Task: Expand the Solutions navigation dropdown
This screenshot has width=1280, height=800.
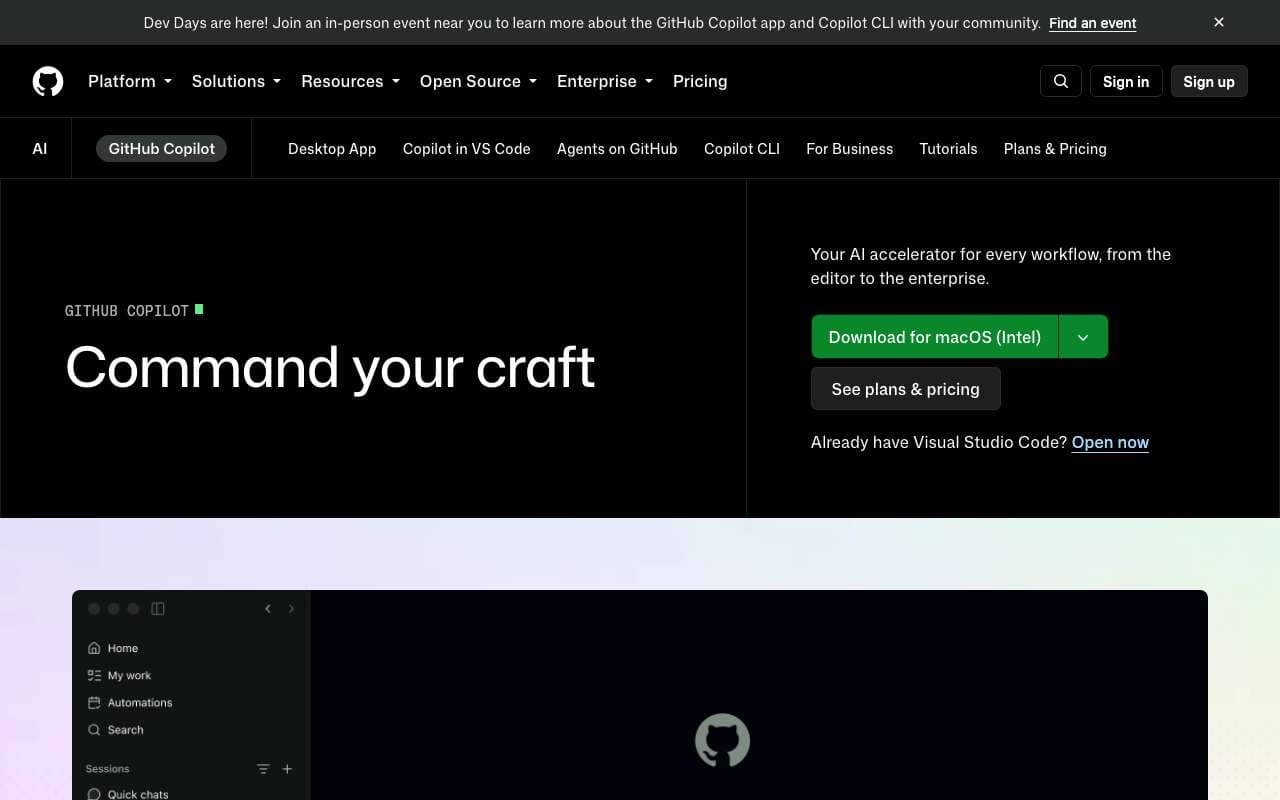Action: click(x=236, y=81)
